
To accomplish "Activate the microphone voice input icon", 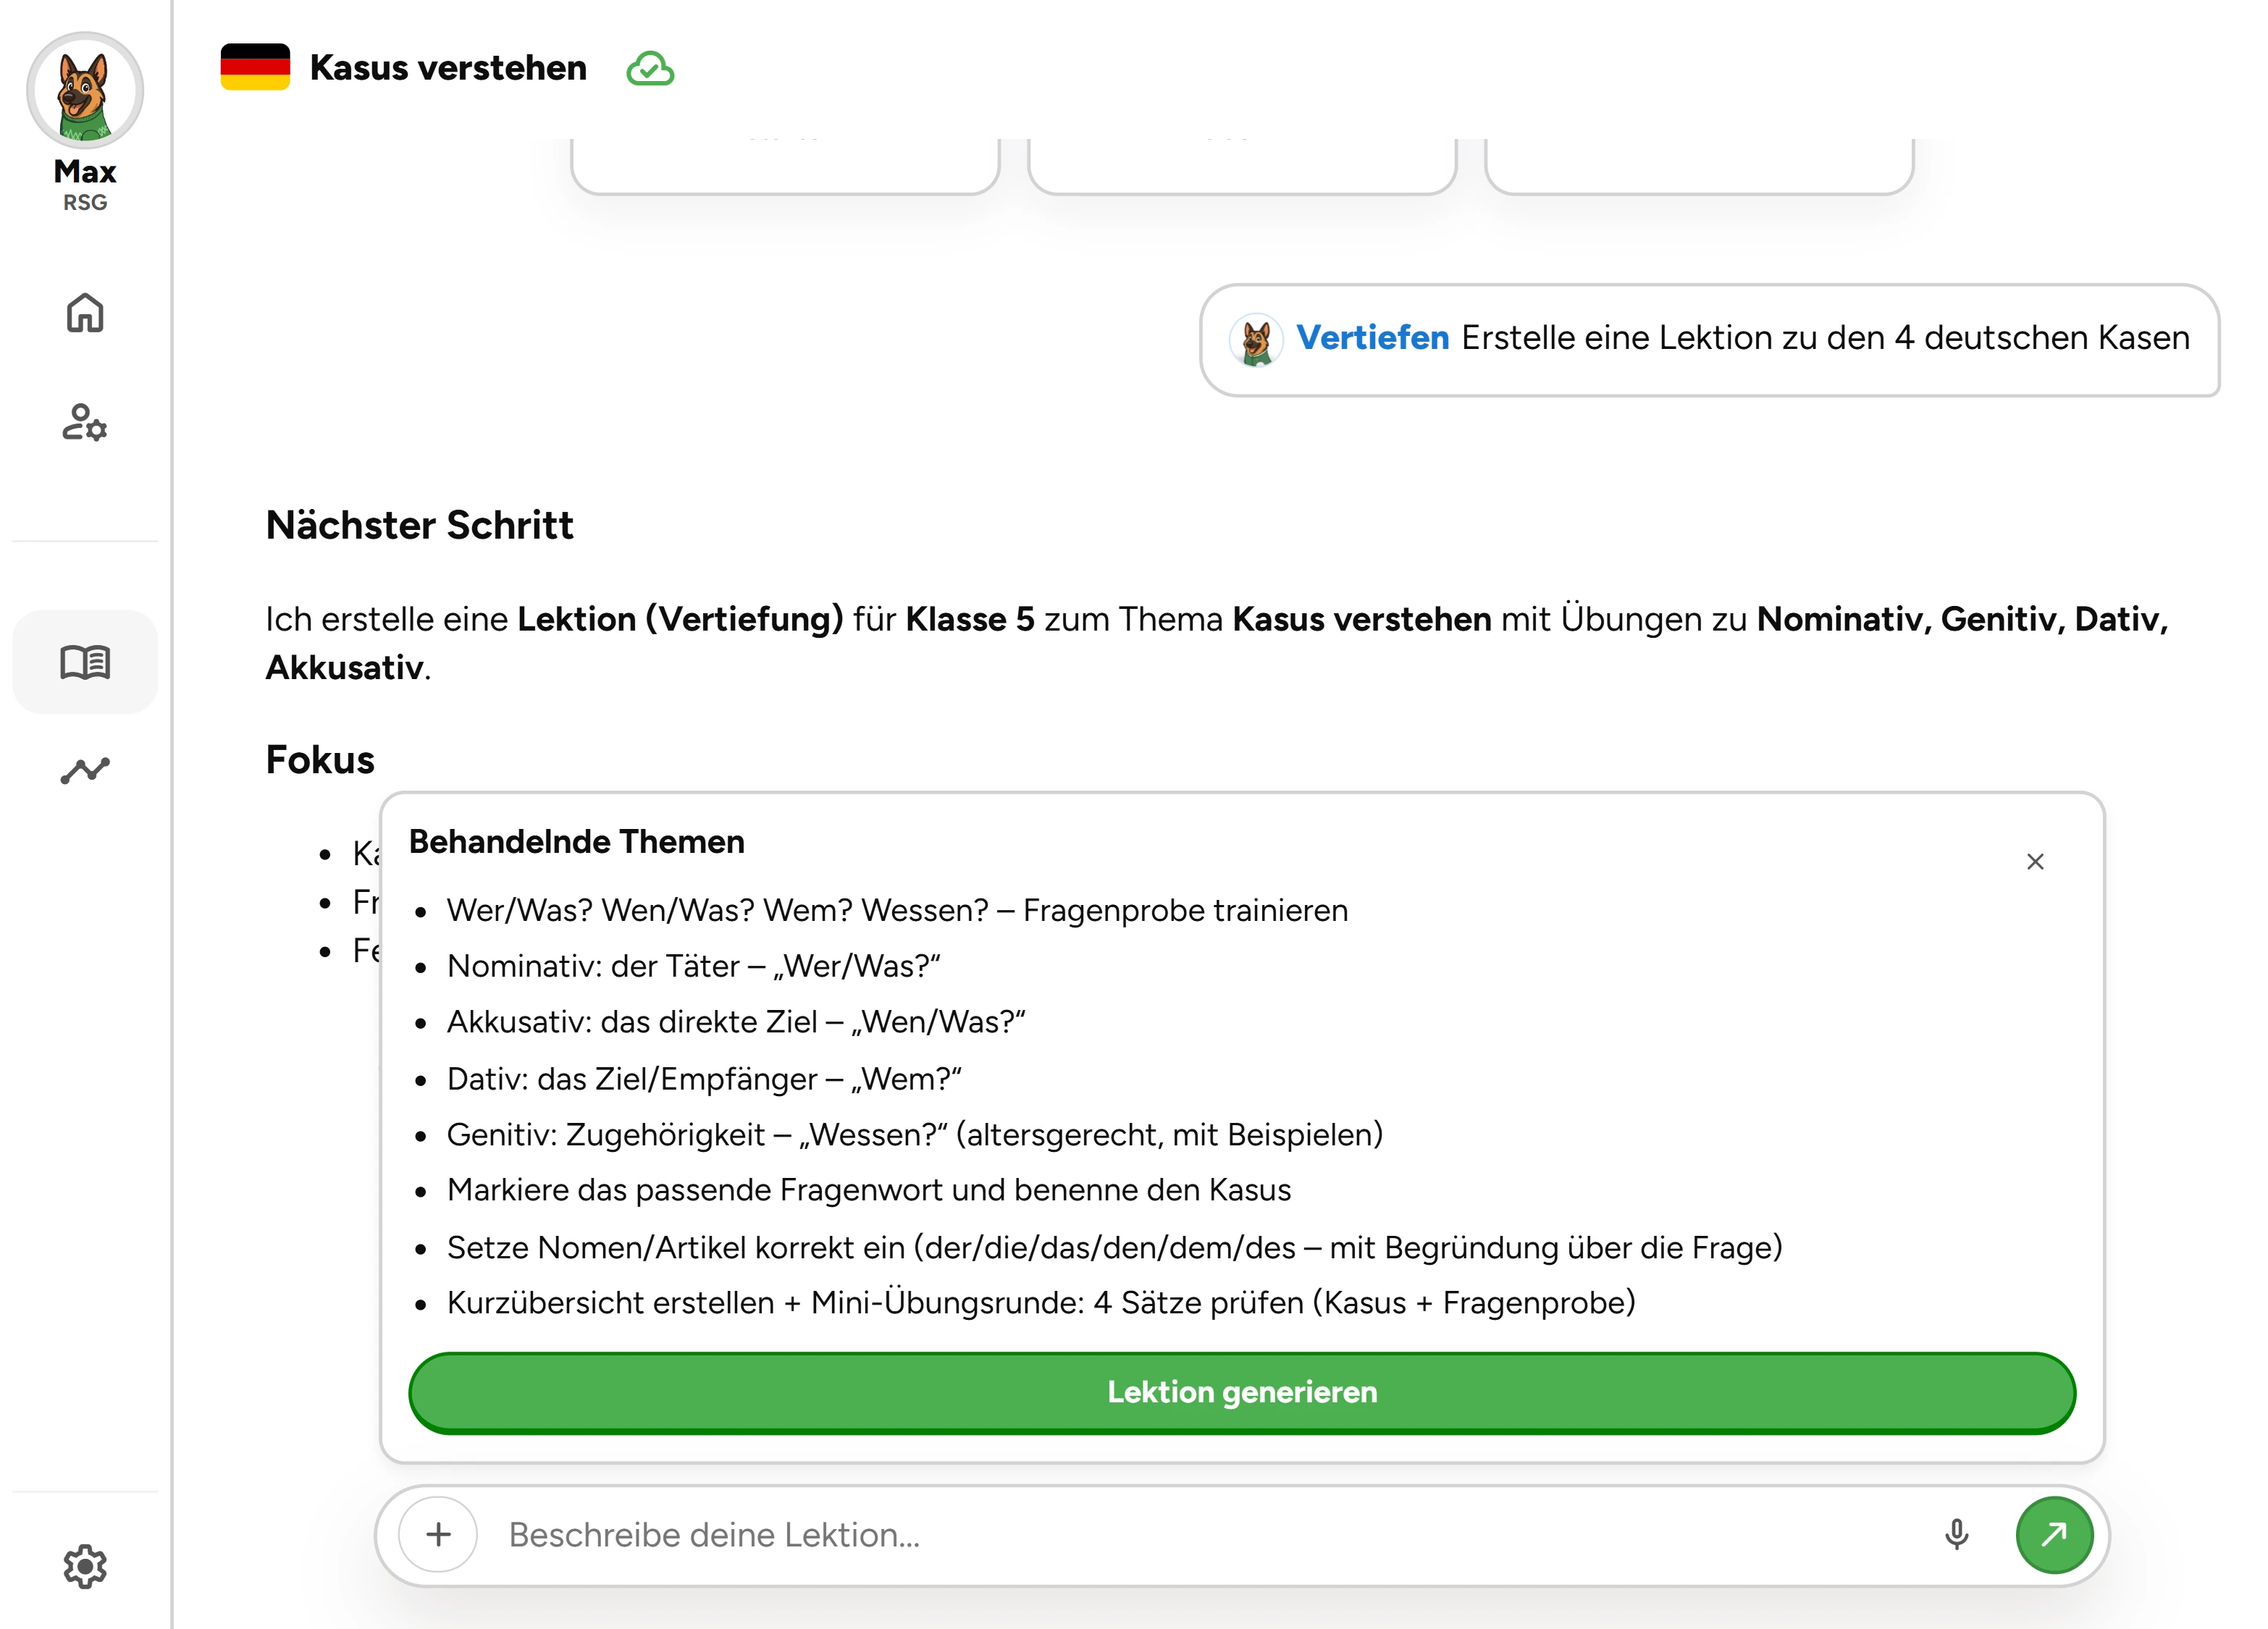I will tap(1957, 1534).
